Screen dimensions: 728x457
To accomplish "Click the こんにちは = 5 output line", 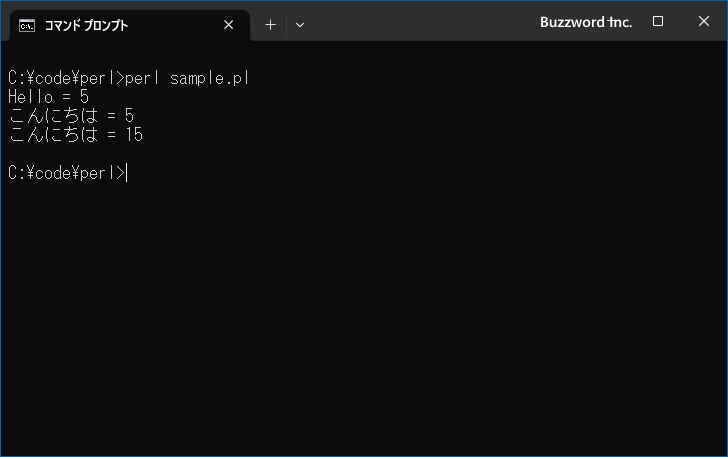I will [x=72, y=116].
